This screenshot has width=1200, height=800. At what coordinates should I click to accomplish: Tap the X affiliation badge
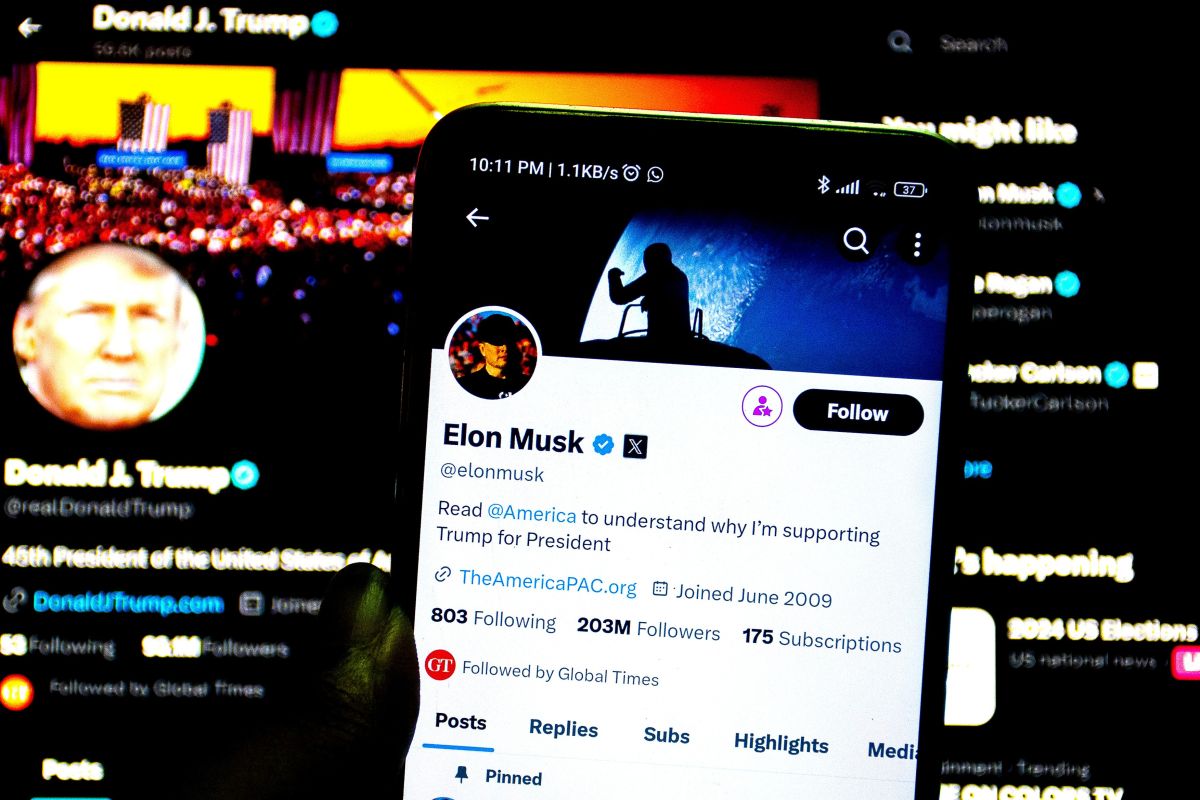(635, 445)
